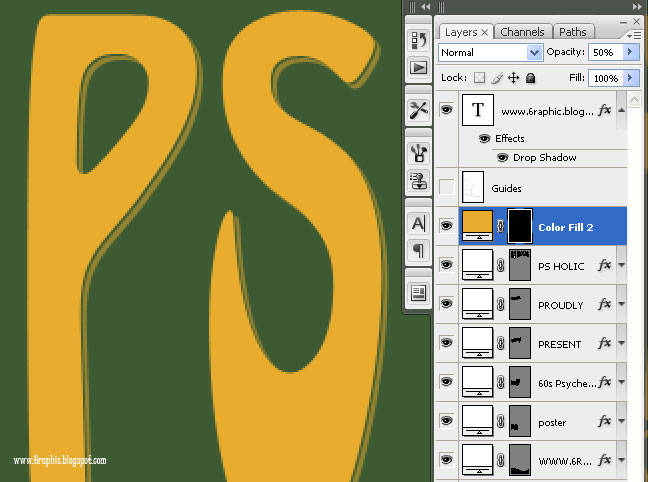This screenshot has width=648, height=482.
Task: Close the Layers tab with its x
Action: pyautogui.click(x=485, y=32)
